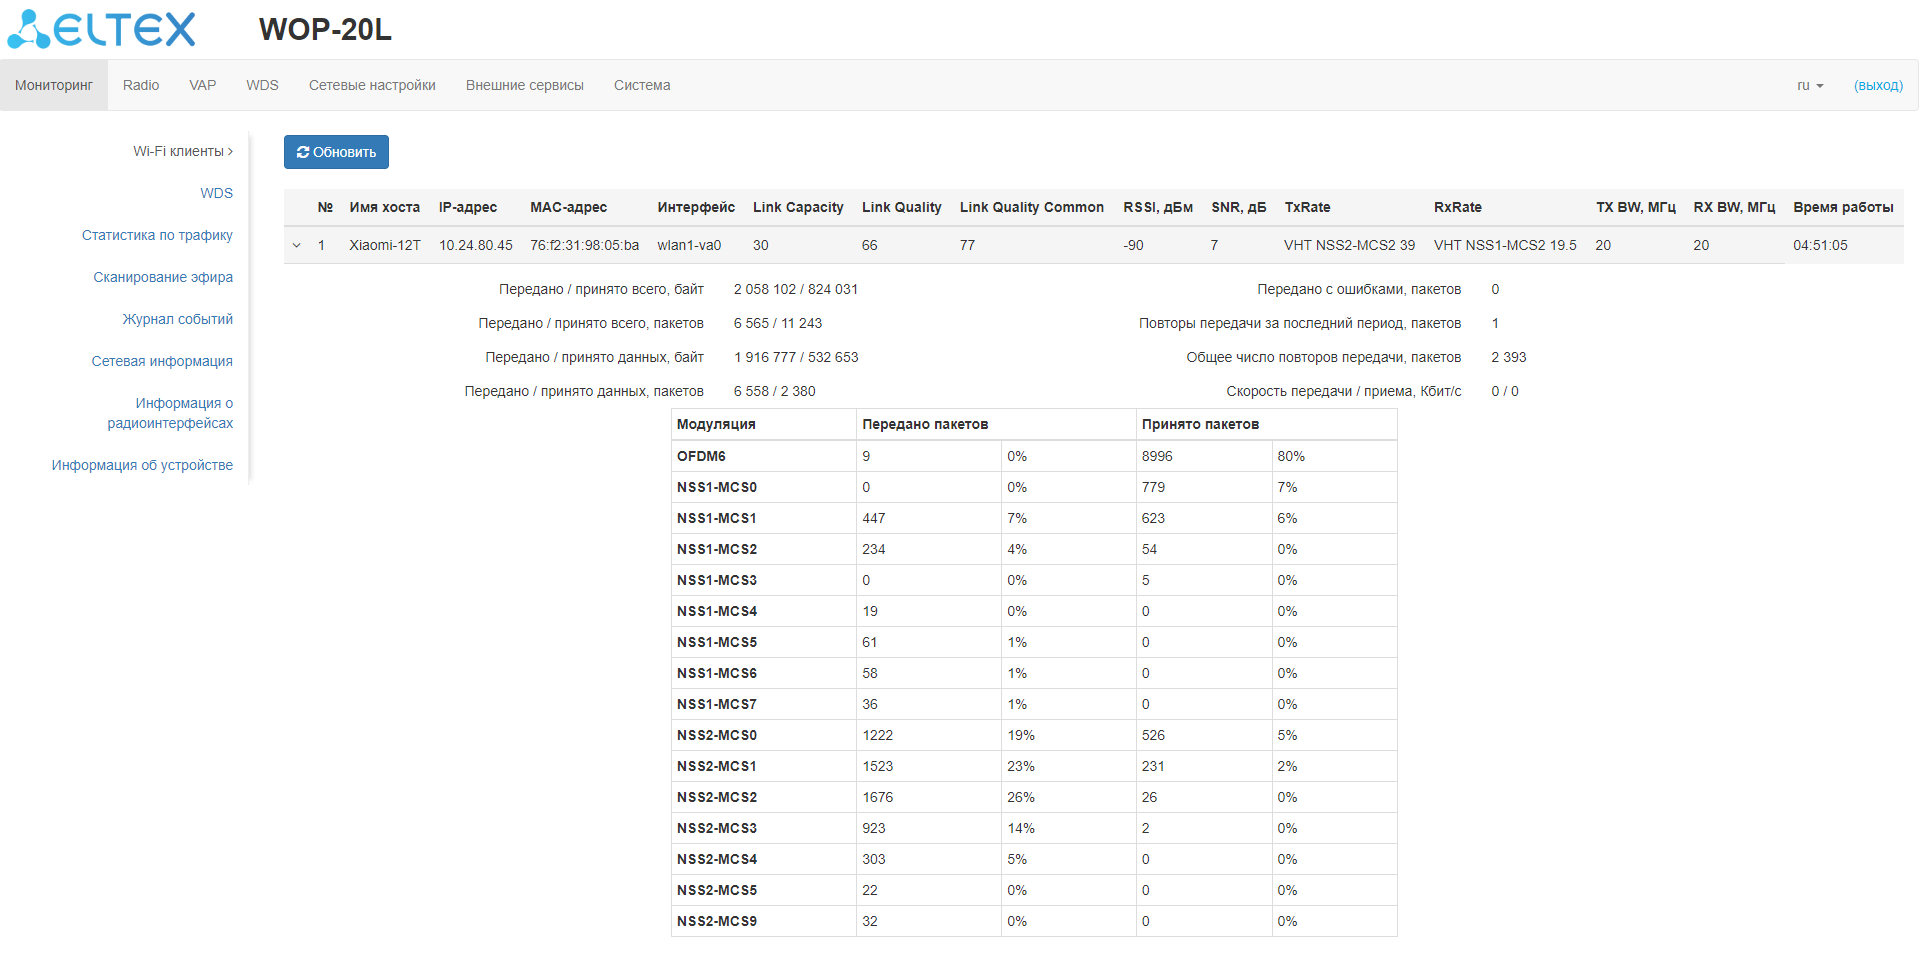Switch to the Radio tab

pyautogui.click(x=141, y=86)
